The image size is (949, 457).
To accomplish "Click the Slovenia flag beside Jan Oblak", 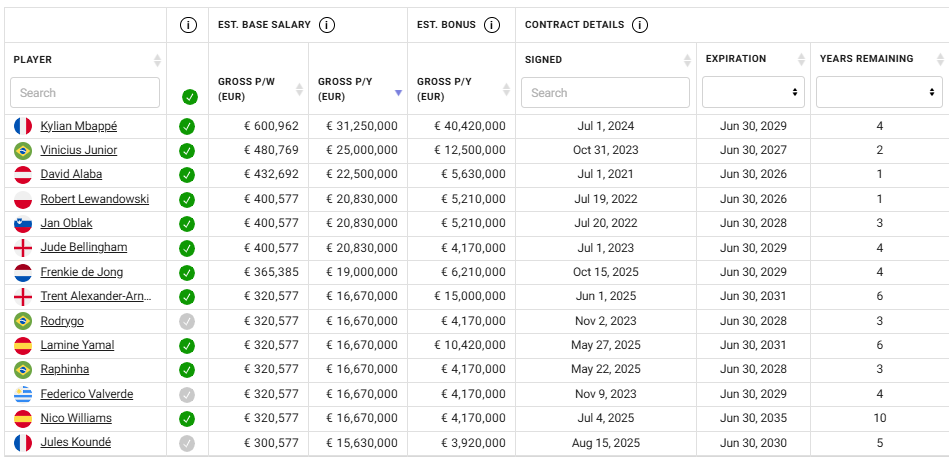I will point(23,224).
